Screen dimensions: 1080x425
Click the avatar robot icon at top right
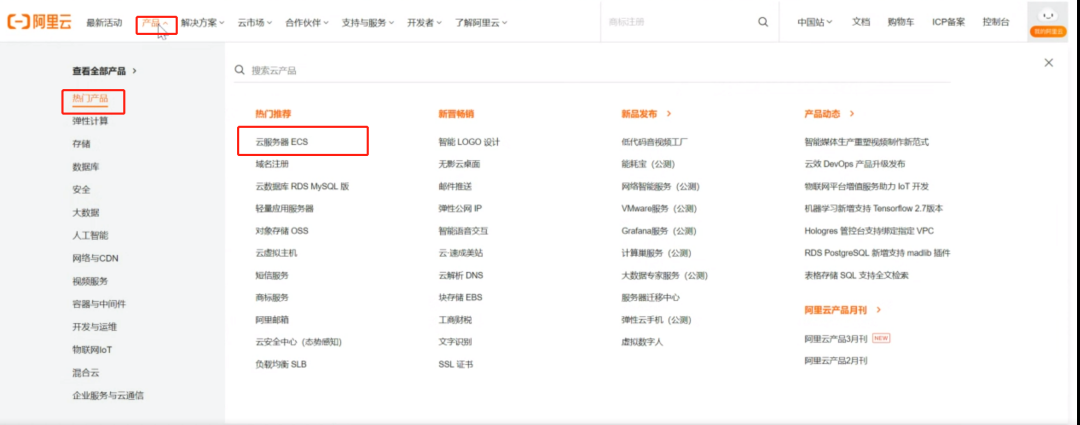point(1048,15)
